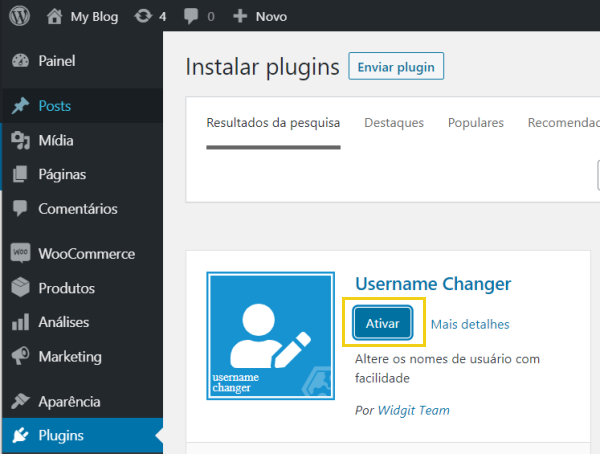Open the Posts menu
The image size is (600, 454).
click(x=55, y=106)
